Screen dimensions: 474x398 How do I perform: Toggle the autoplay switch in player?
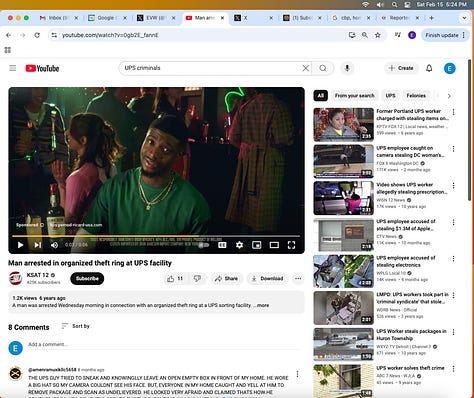tap(204, 245)
